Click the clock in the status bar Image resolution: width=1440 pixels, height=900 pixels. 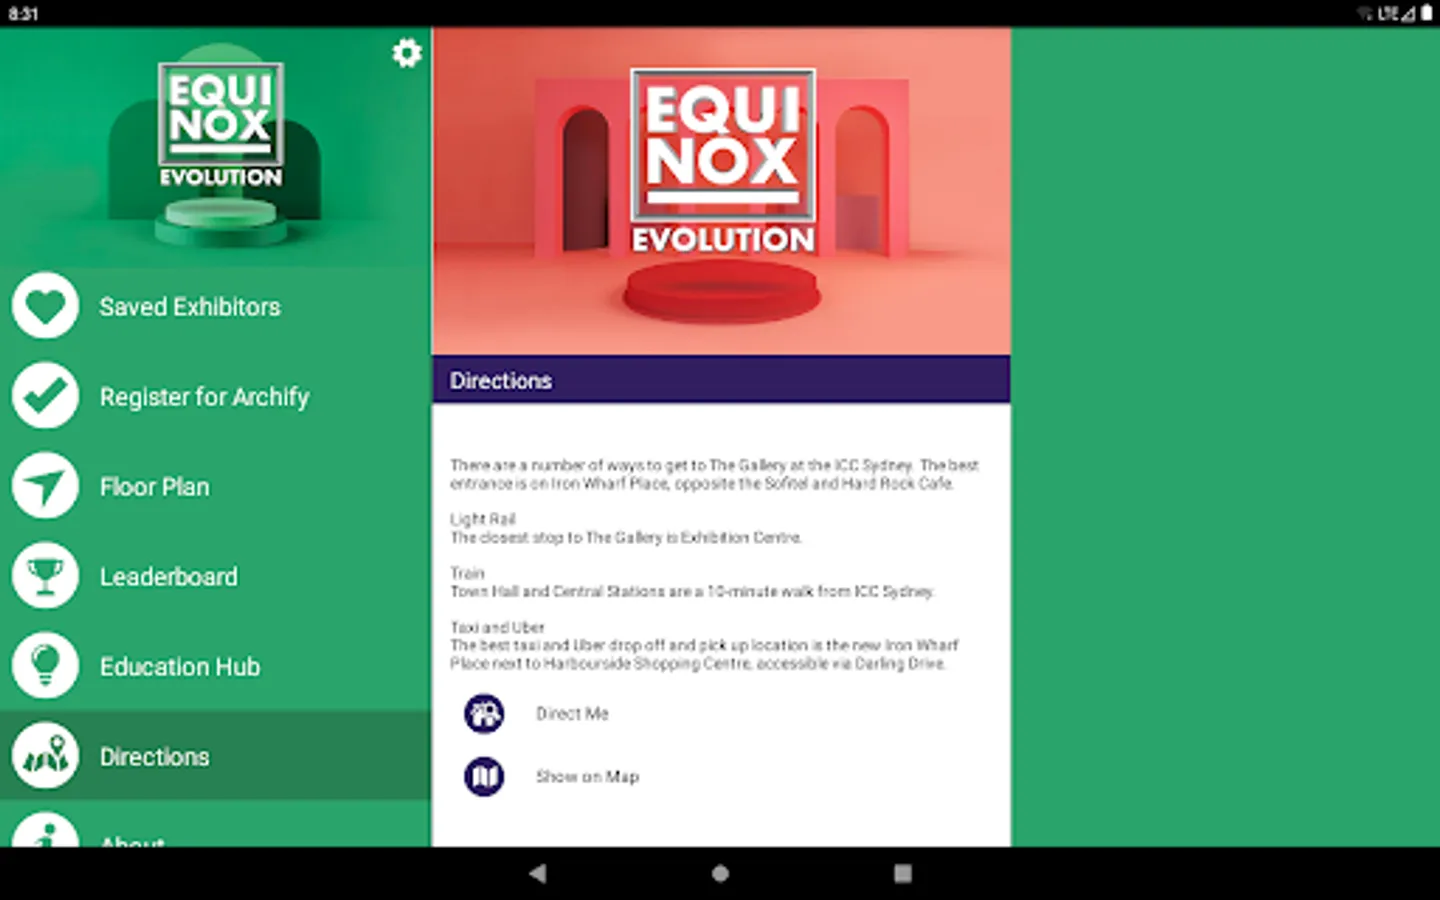coord(23,14)
